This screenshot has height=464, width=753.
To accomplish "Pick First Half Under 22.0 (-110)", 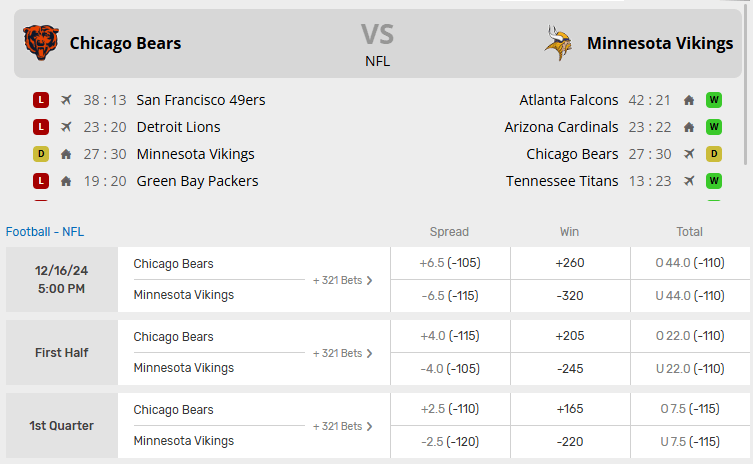I will [689, 368].
